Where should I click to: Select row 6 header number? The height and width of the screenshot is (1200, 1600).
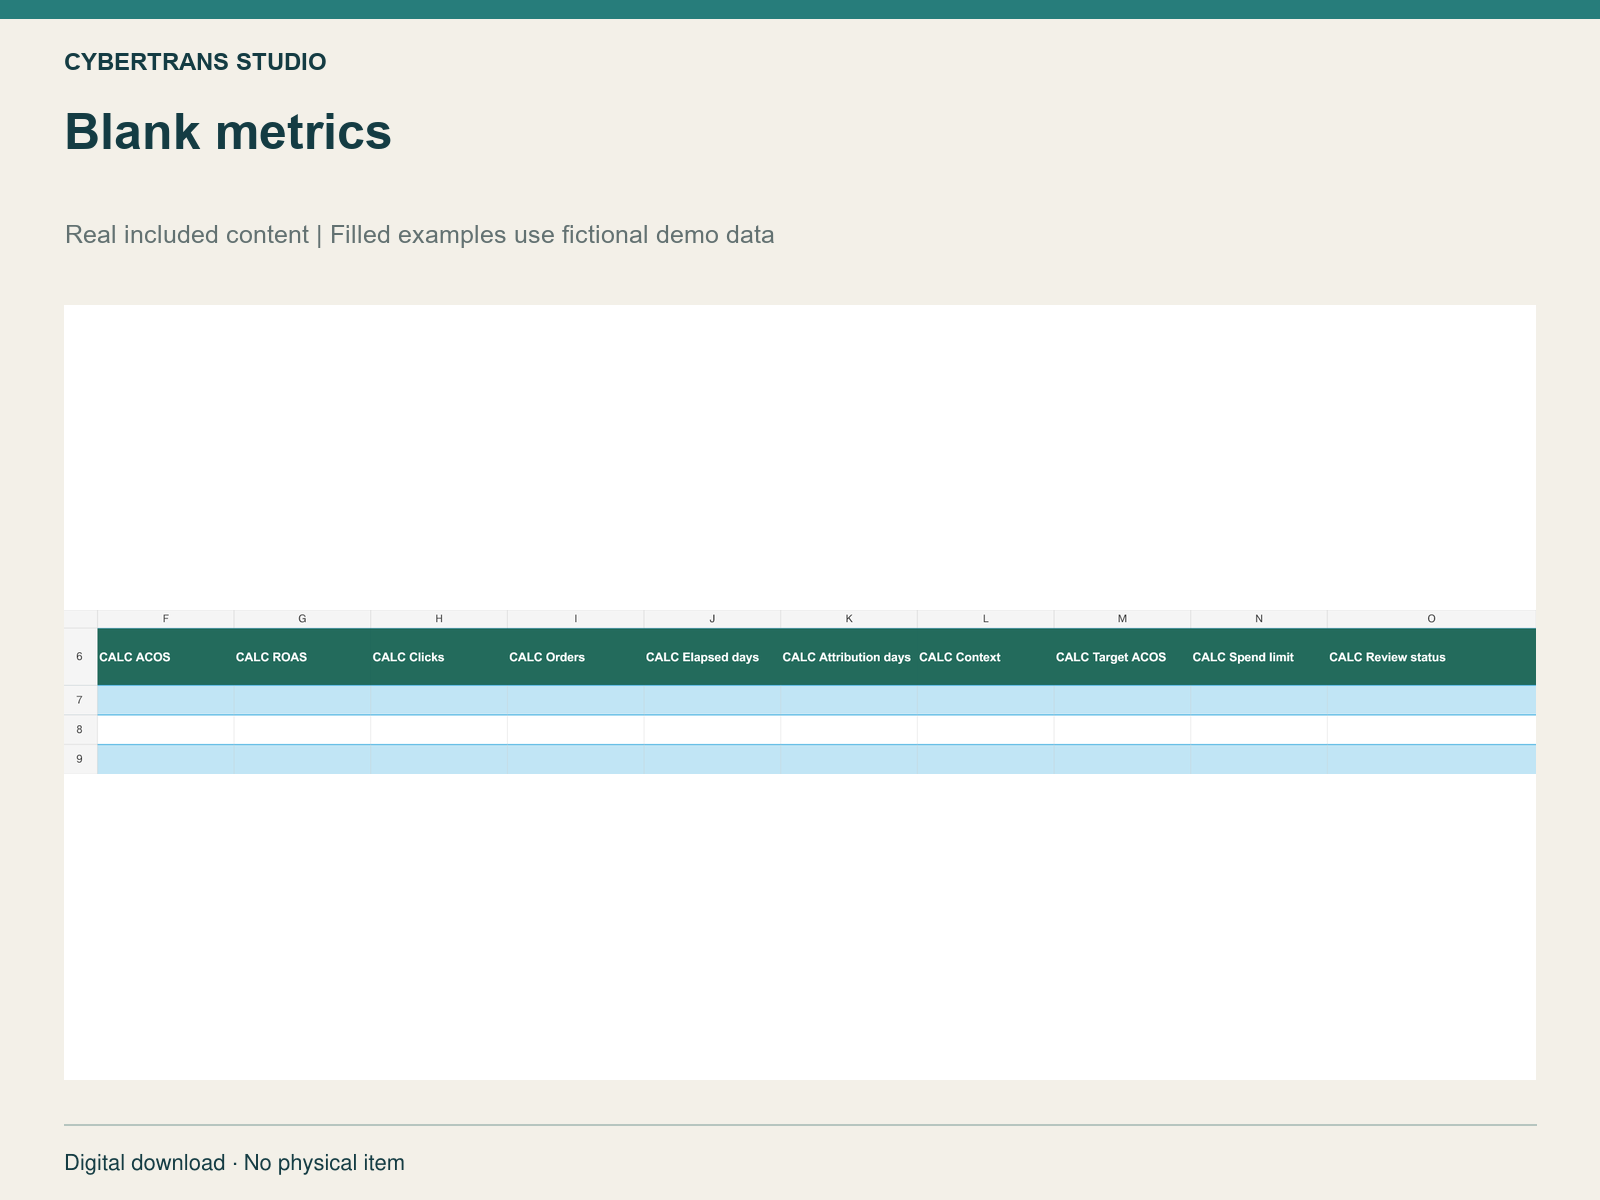(x=80, y=657)
